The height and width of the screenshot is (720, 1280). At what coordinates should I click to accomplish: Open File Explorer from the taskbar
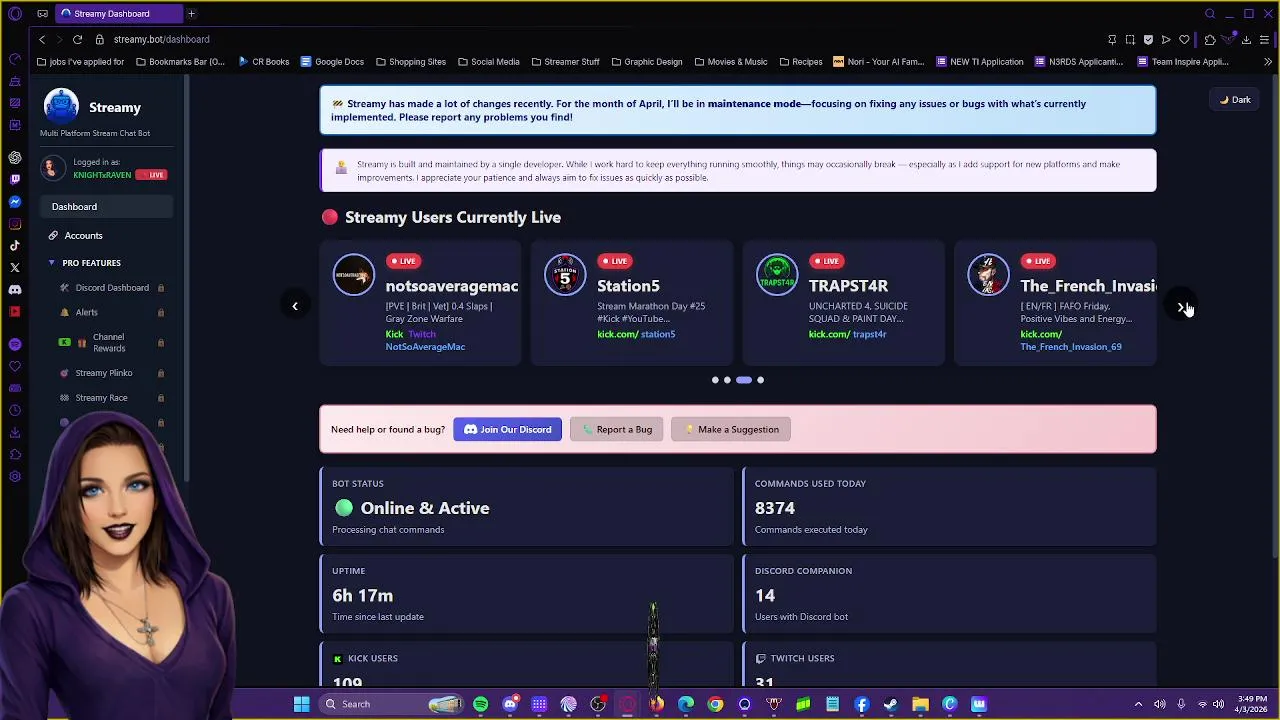coord(920,704)
